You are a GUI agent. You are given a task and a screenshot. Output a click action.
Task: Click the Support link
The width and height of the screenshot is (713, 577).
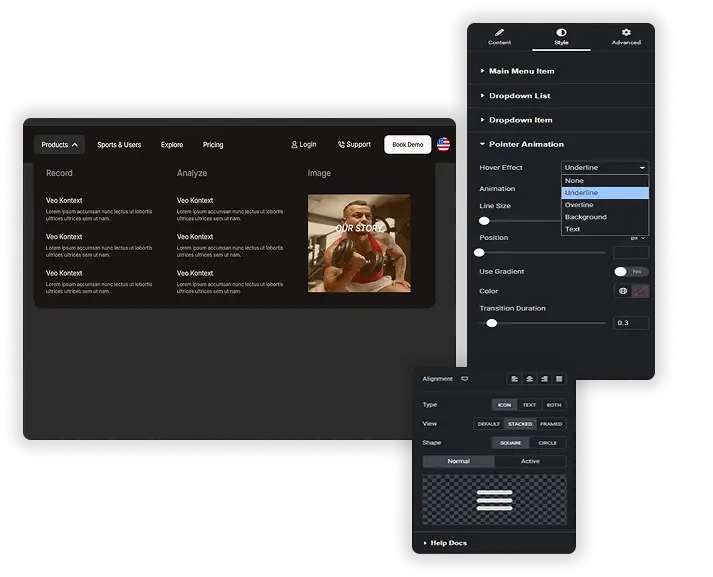tap(354, 145)
